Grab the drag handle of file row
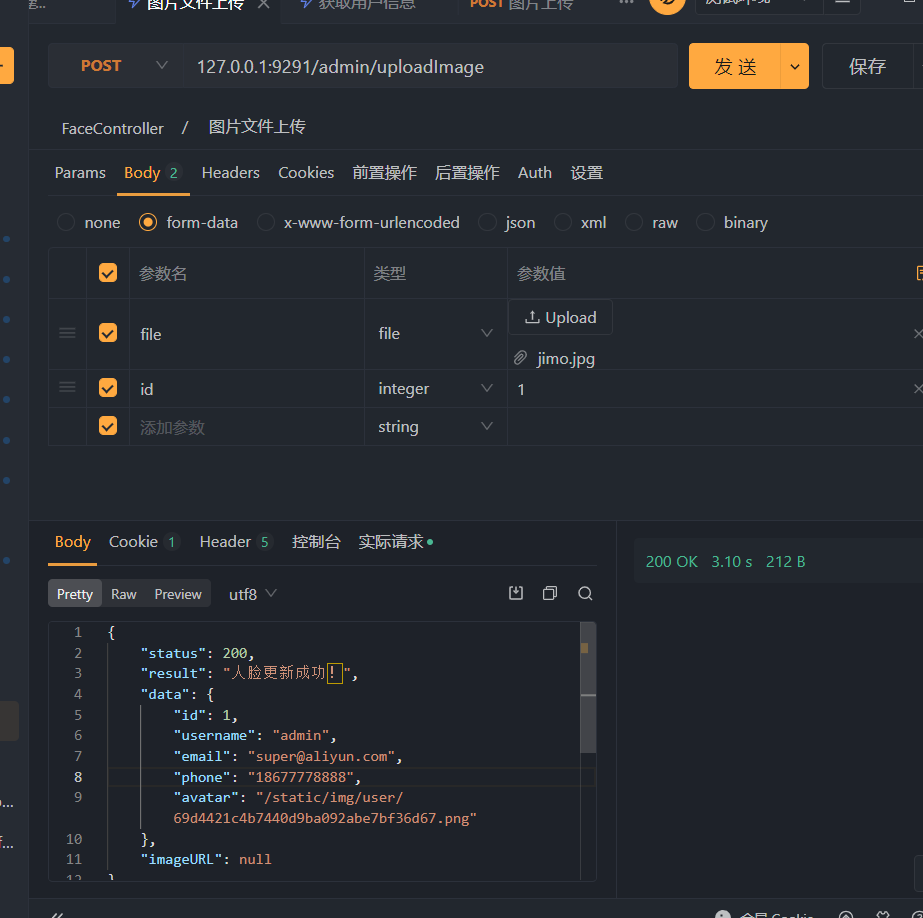 (x=67, y=333)
